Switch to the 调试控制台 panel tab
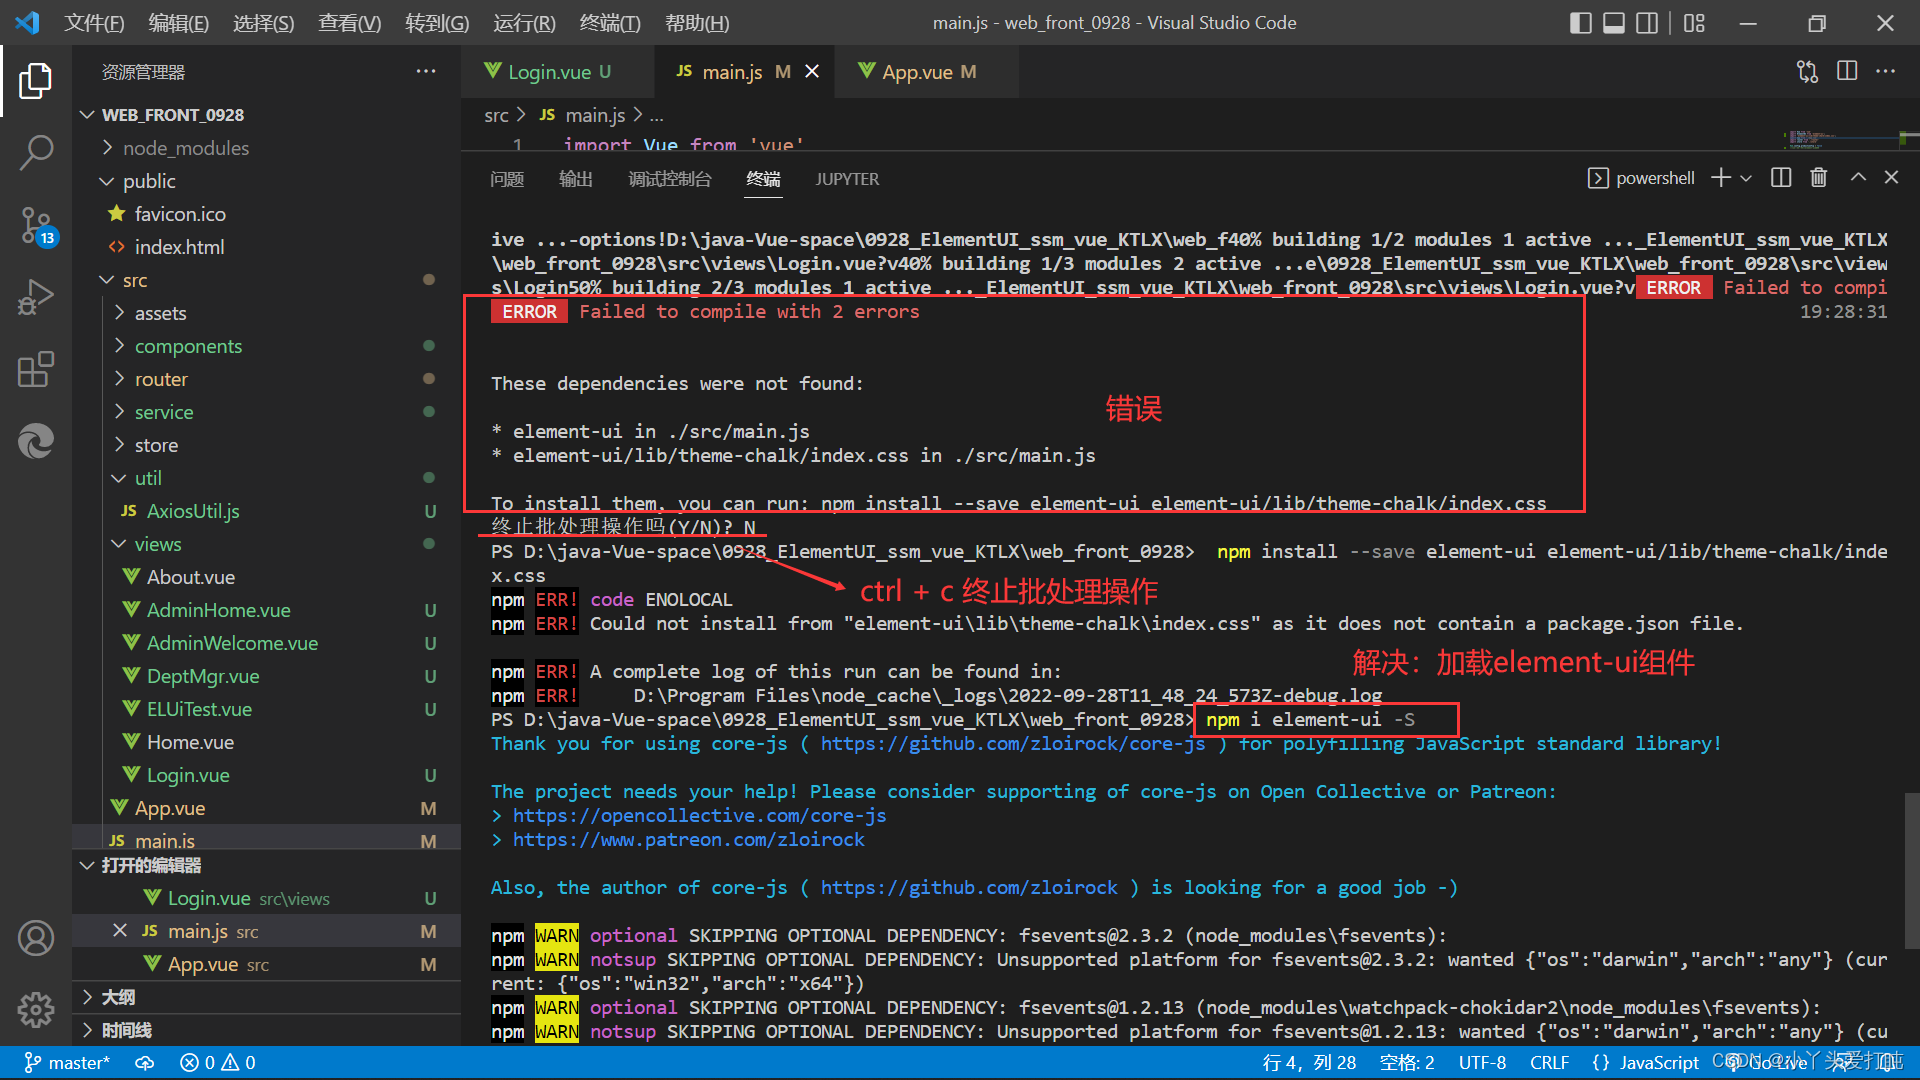This screenshot has height=1080, width=1920. pos(670,179)
